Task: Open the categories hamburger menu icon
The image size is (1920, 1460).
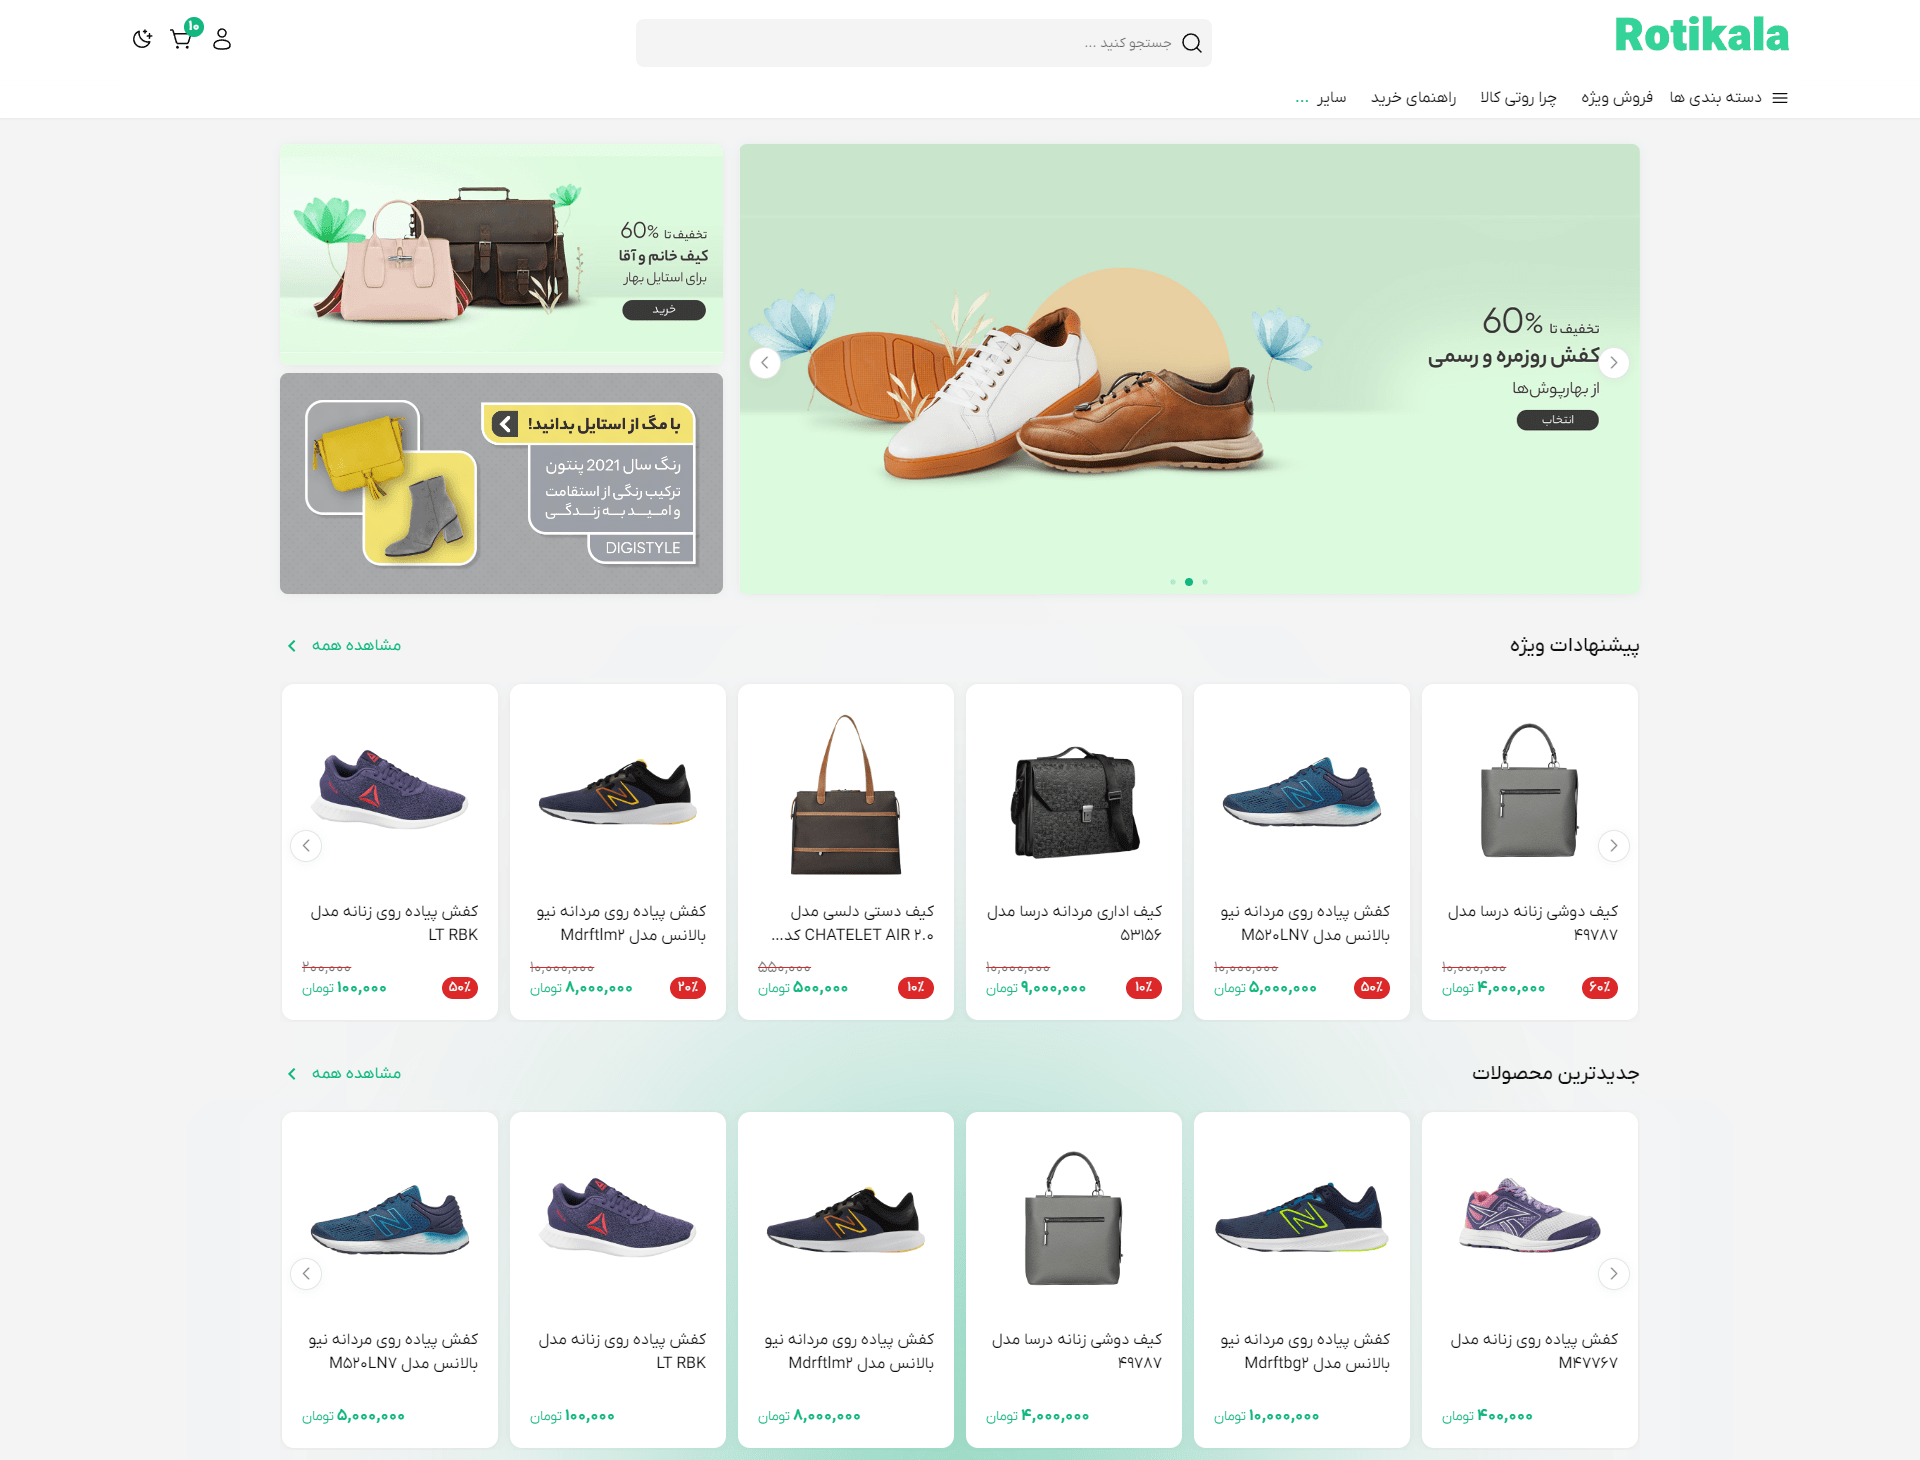Action: (x=1780, y=98)
